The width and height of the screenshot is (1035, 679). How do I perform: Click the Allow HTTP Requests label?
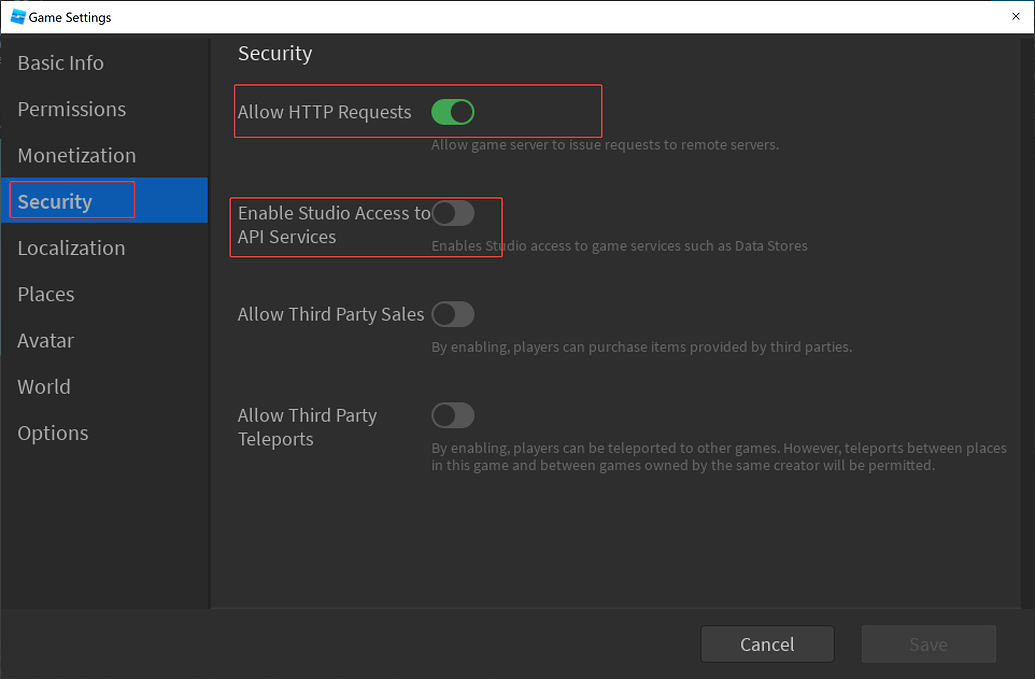[324, 112]
